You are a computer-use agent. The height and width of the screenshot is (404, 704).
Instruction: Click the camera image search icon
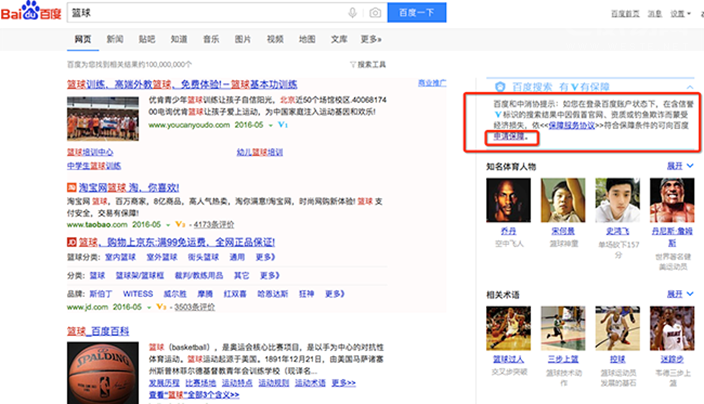375,13
